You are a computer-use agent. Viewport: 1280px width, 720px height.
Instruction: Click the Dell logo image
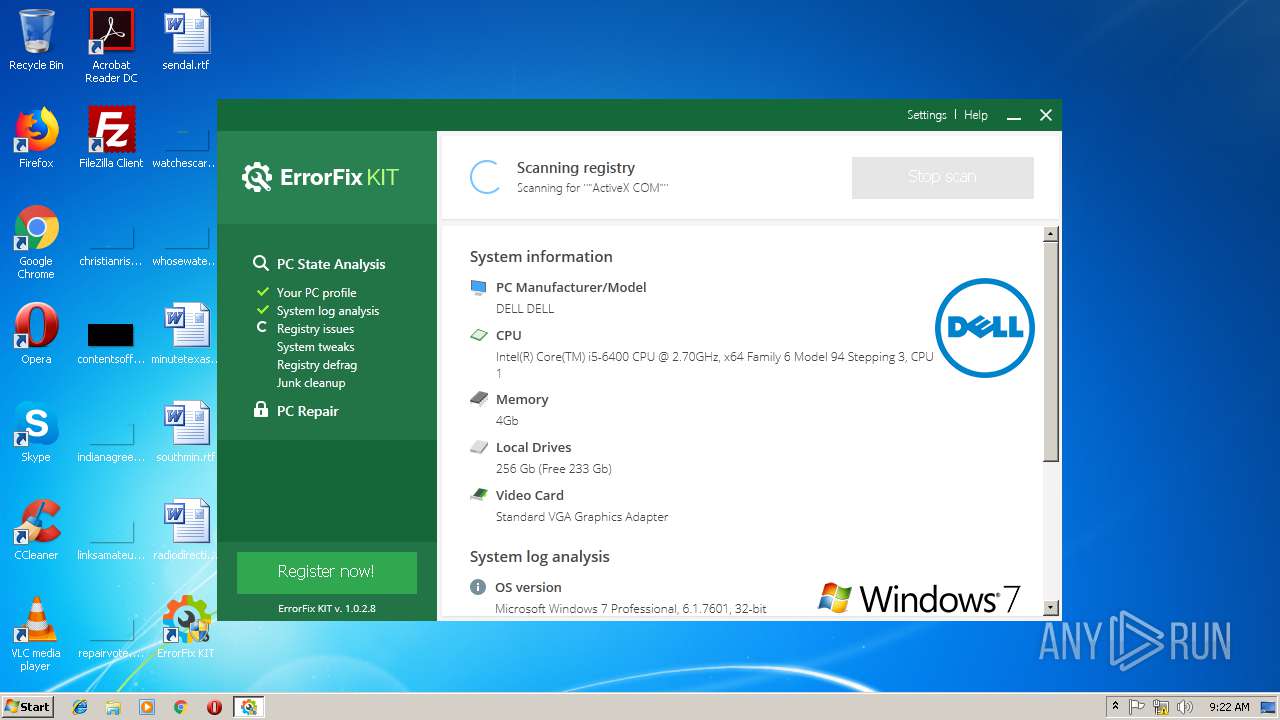point(984,328)
